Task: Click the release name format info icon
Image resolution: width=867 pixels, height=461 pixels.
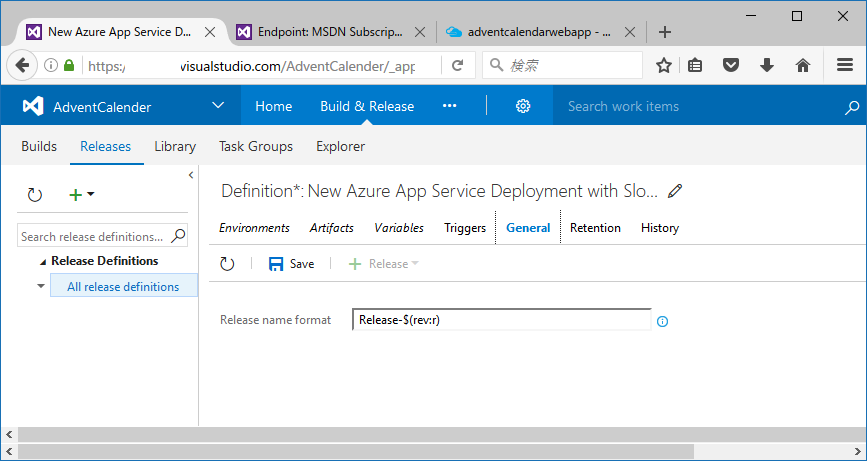Action: [662, 321]
